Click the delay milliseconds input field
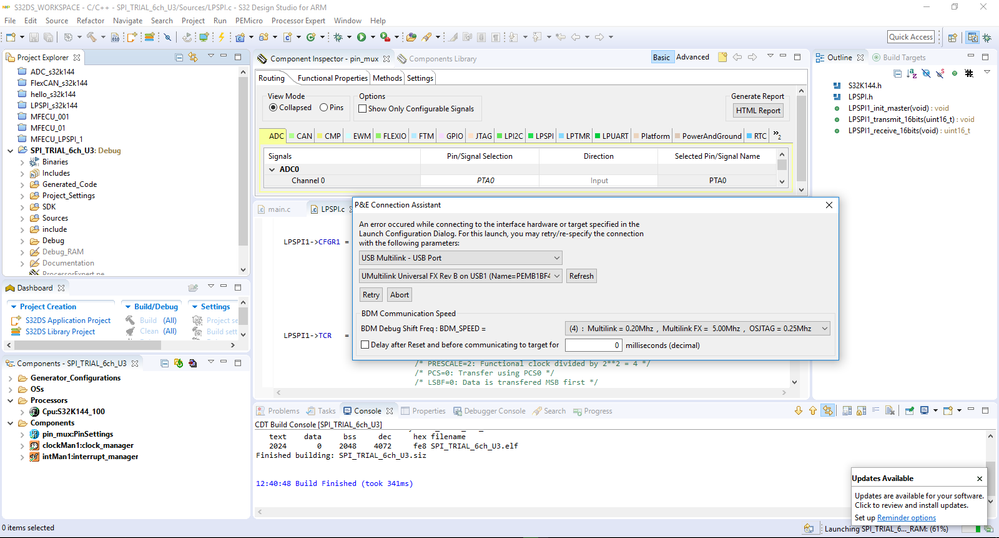 click(592, 345)
